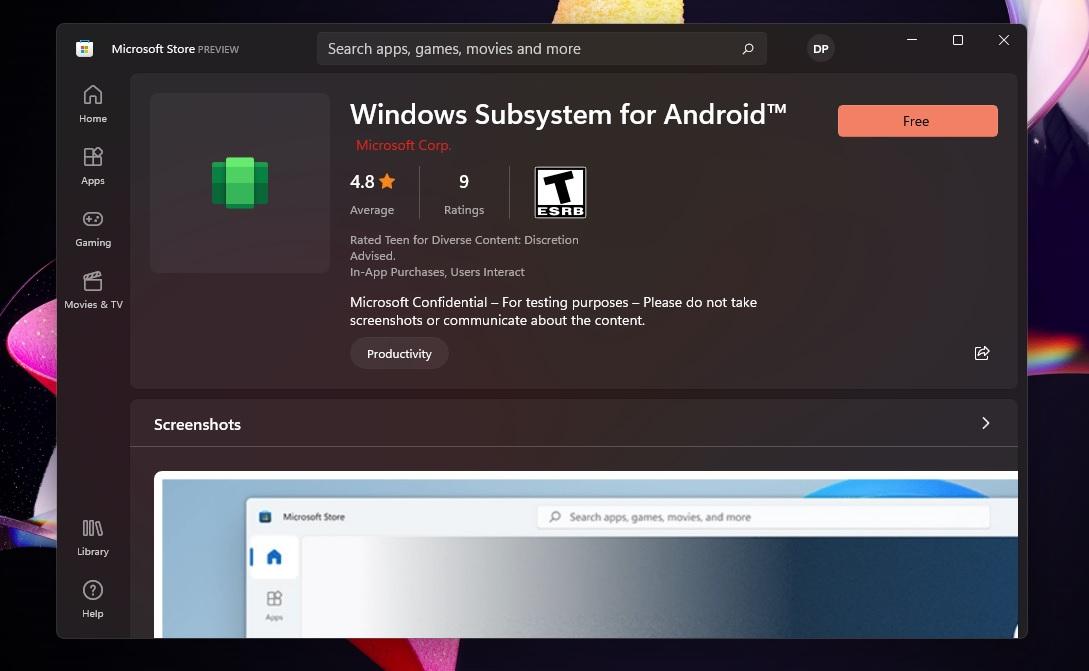
Task: Share the Windows Subsystem for Android app
Action: (x=981, y=352)
